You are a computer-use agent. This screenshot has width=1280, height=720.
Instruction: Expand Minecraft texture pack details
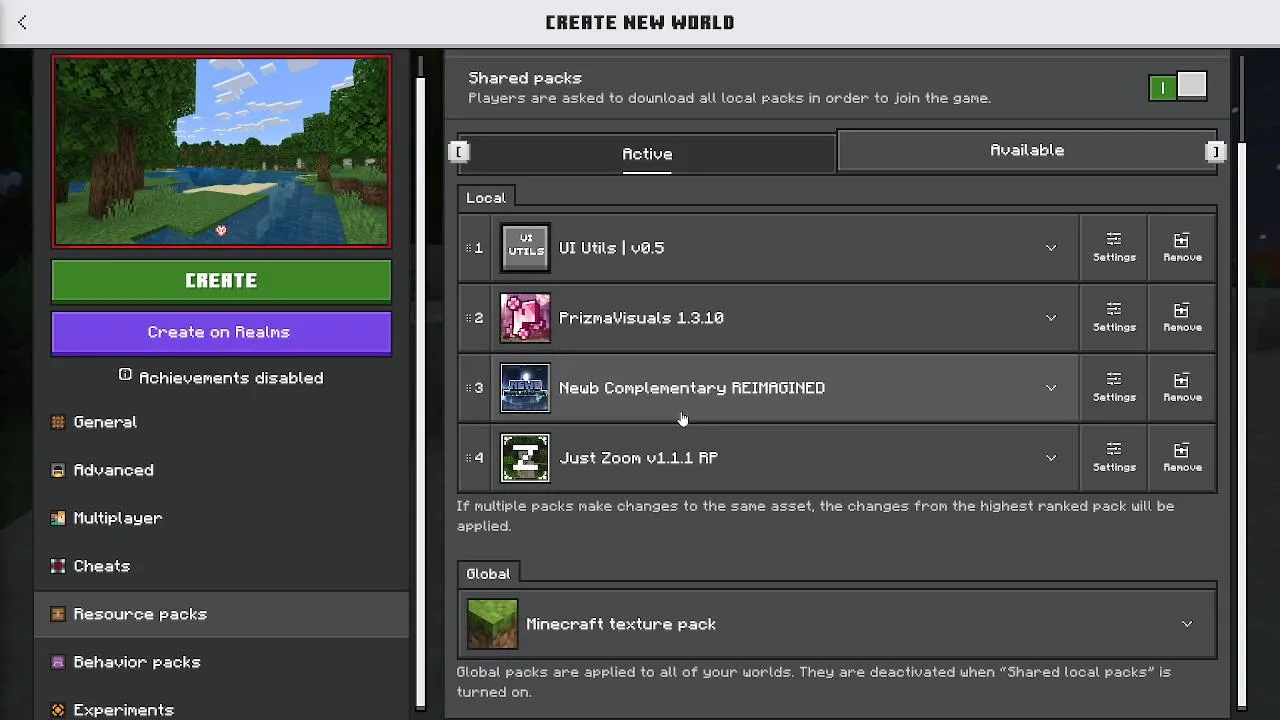tap(1187, 624)
